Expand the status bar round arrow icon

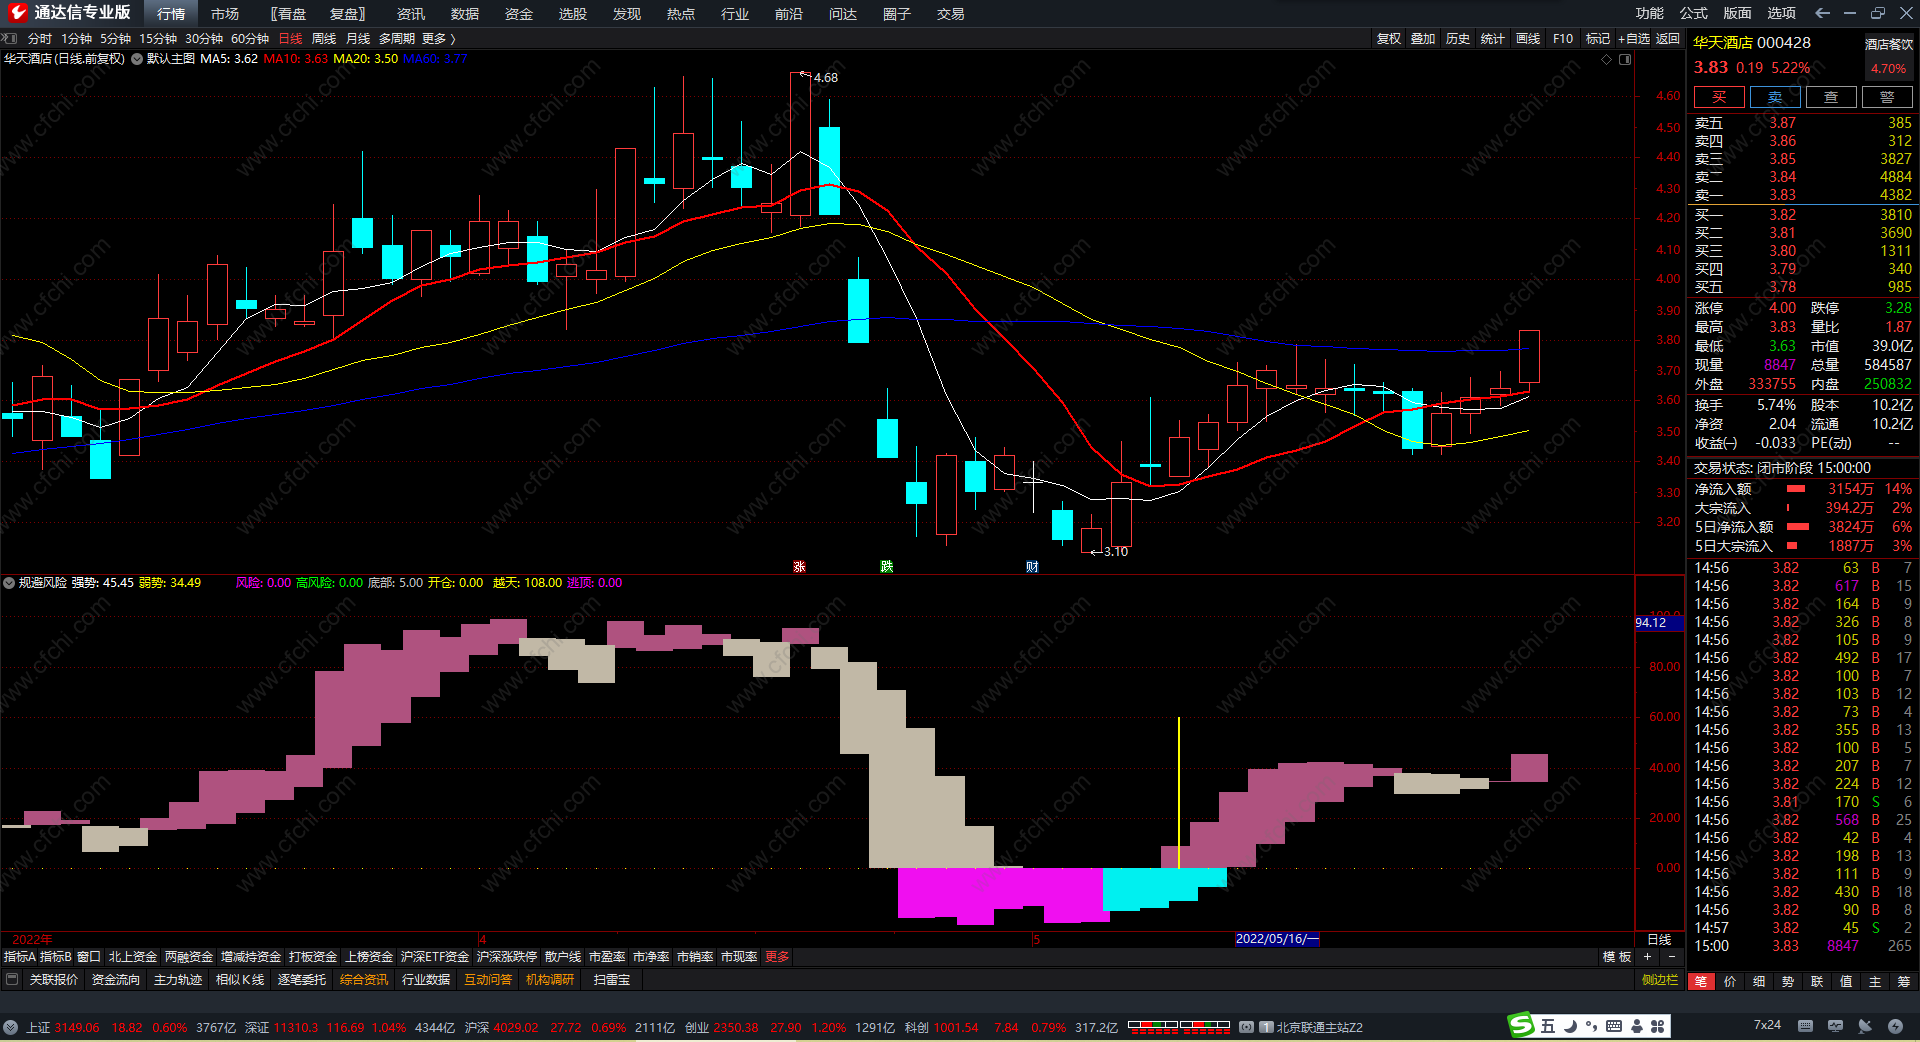10,1027
